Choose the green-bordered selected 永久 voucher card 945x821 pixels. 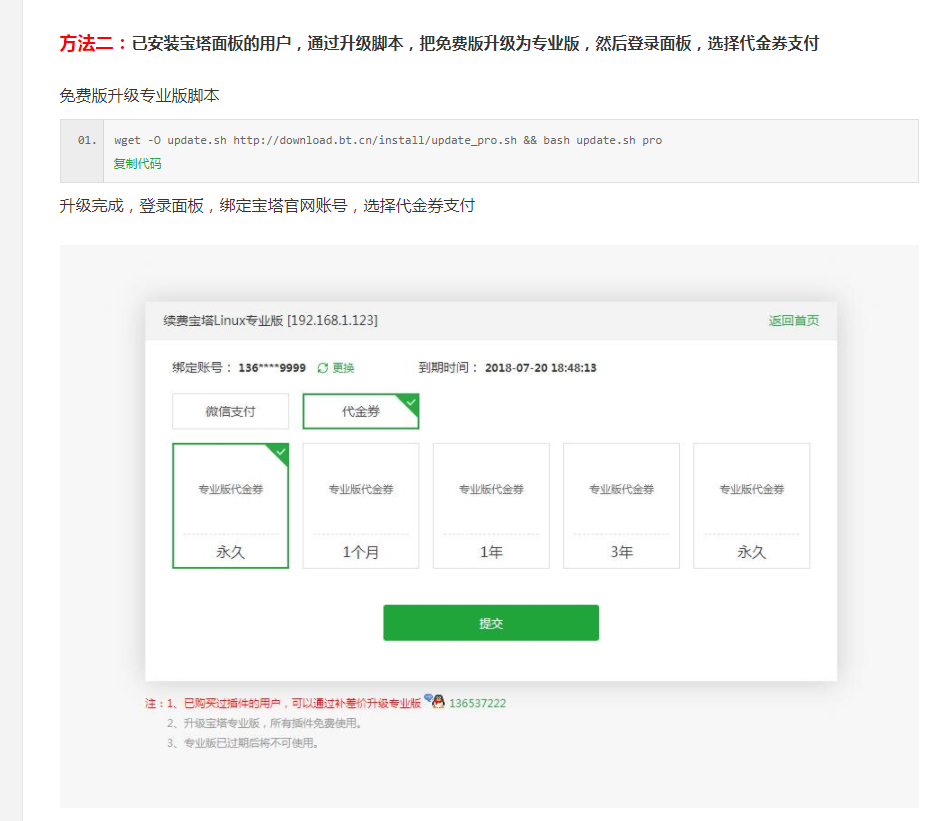tap(230, 506)
